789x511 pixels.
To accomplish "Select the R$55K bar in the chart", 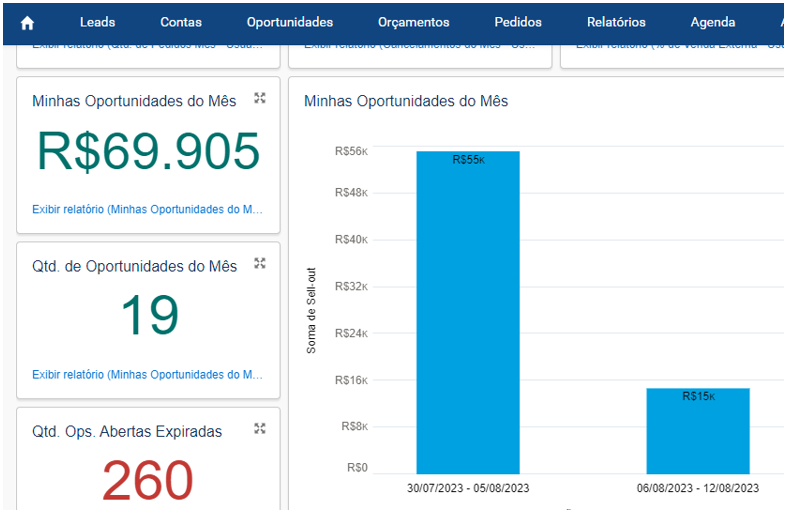I will (x=468, y=312).
